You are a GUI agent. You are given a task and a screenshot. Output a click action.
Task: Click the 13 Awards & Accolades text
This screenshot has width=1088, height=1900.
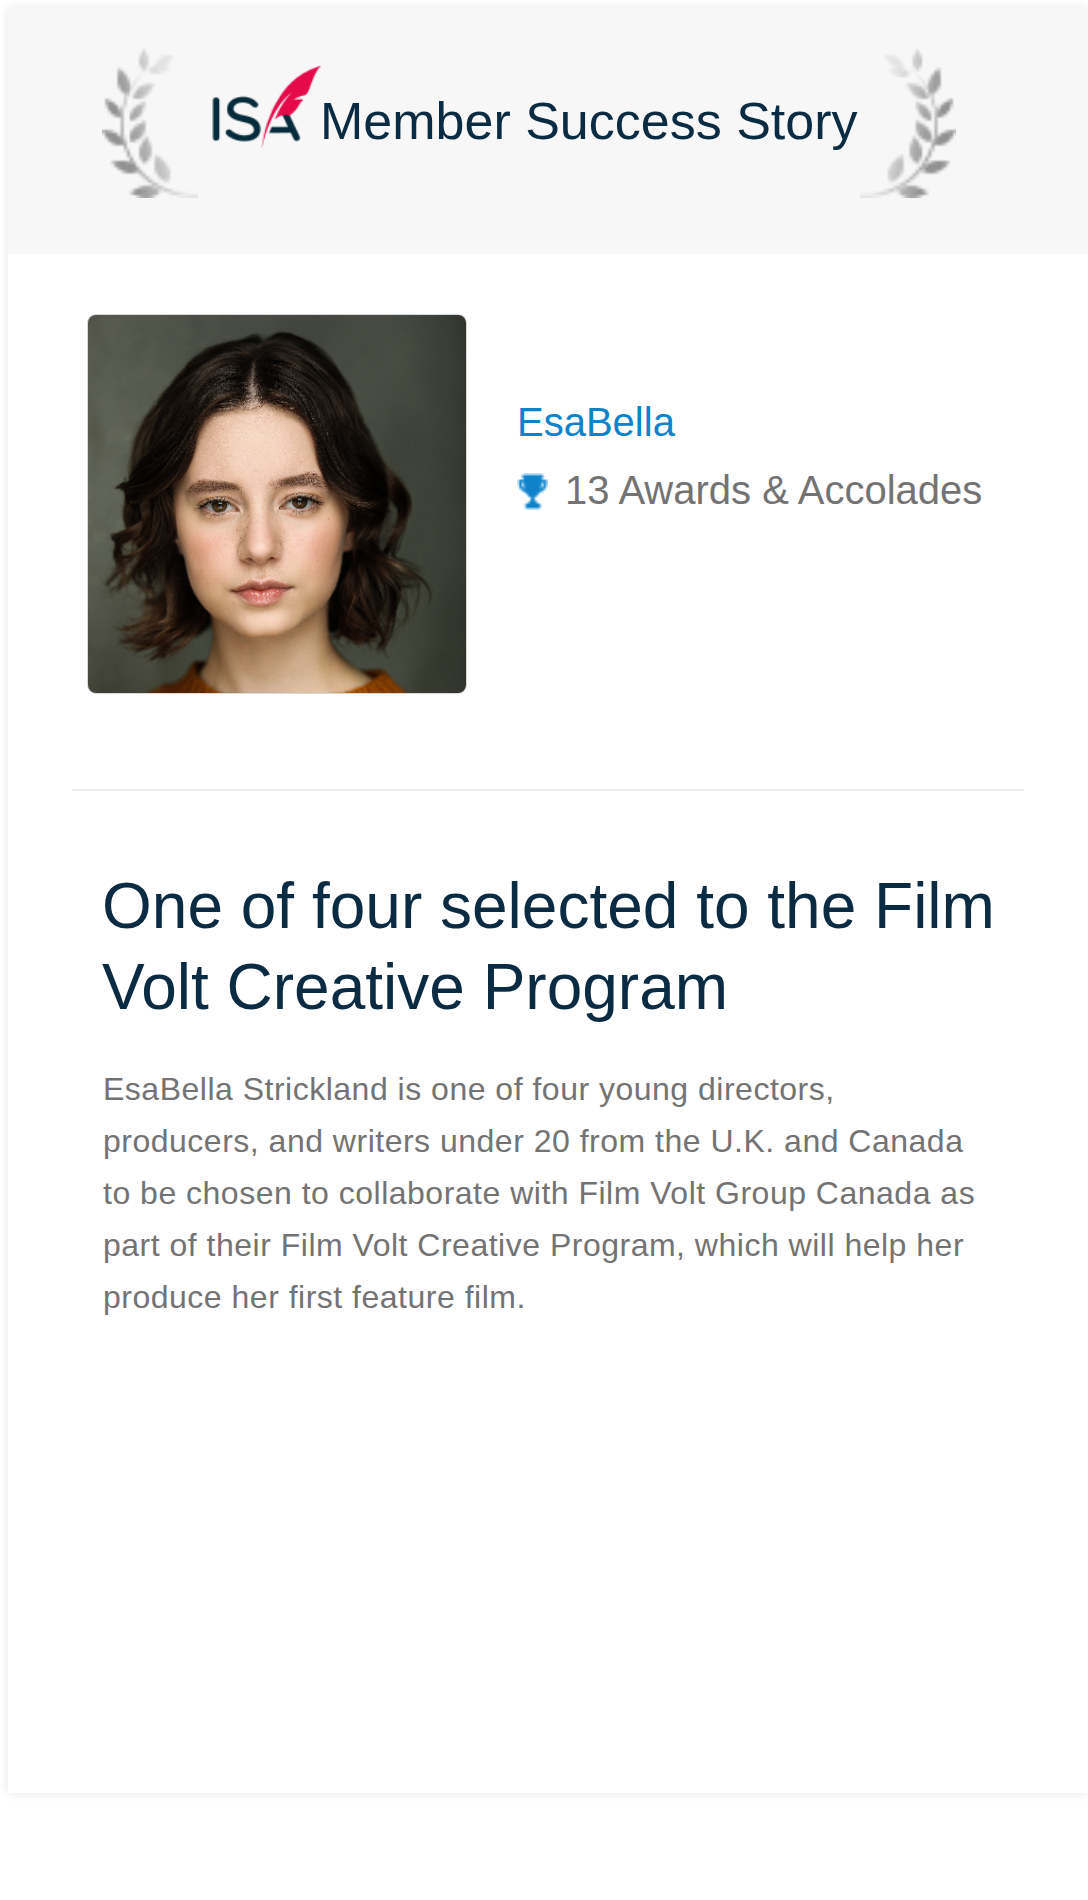pos(773,491)
